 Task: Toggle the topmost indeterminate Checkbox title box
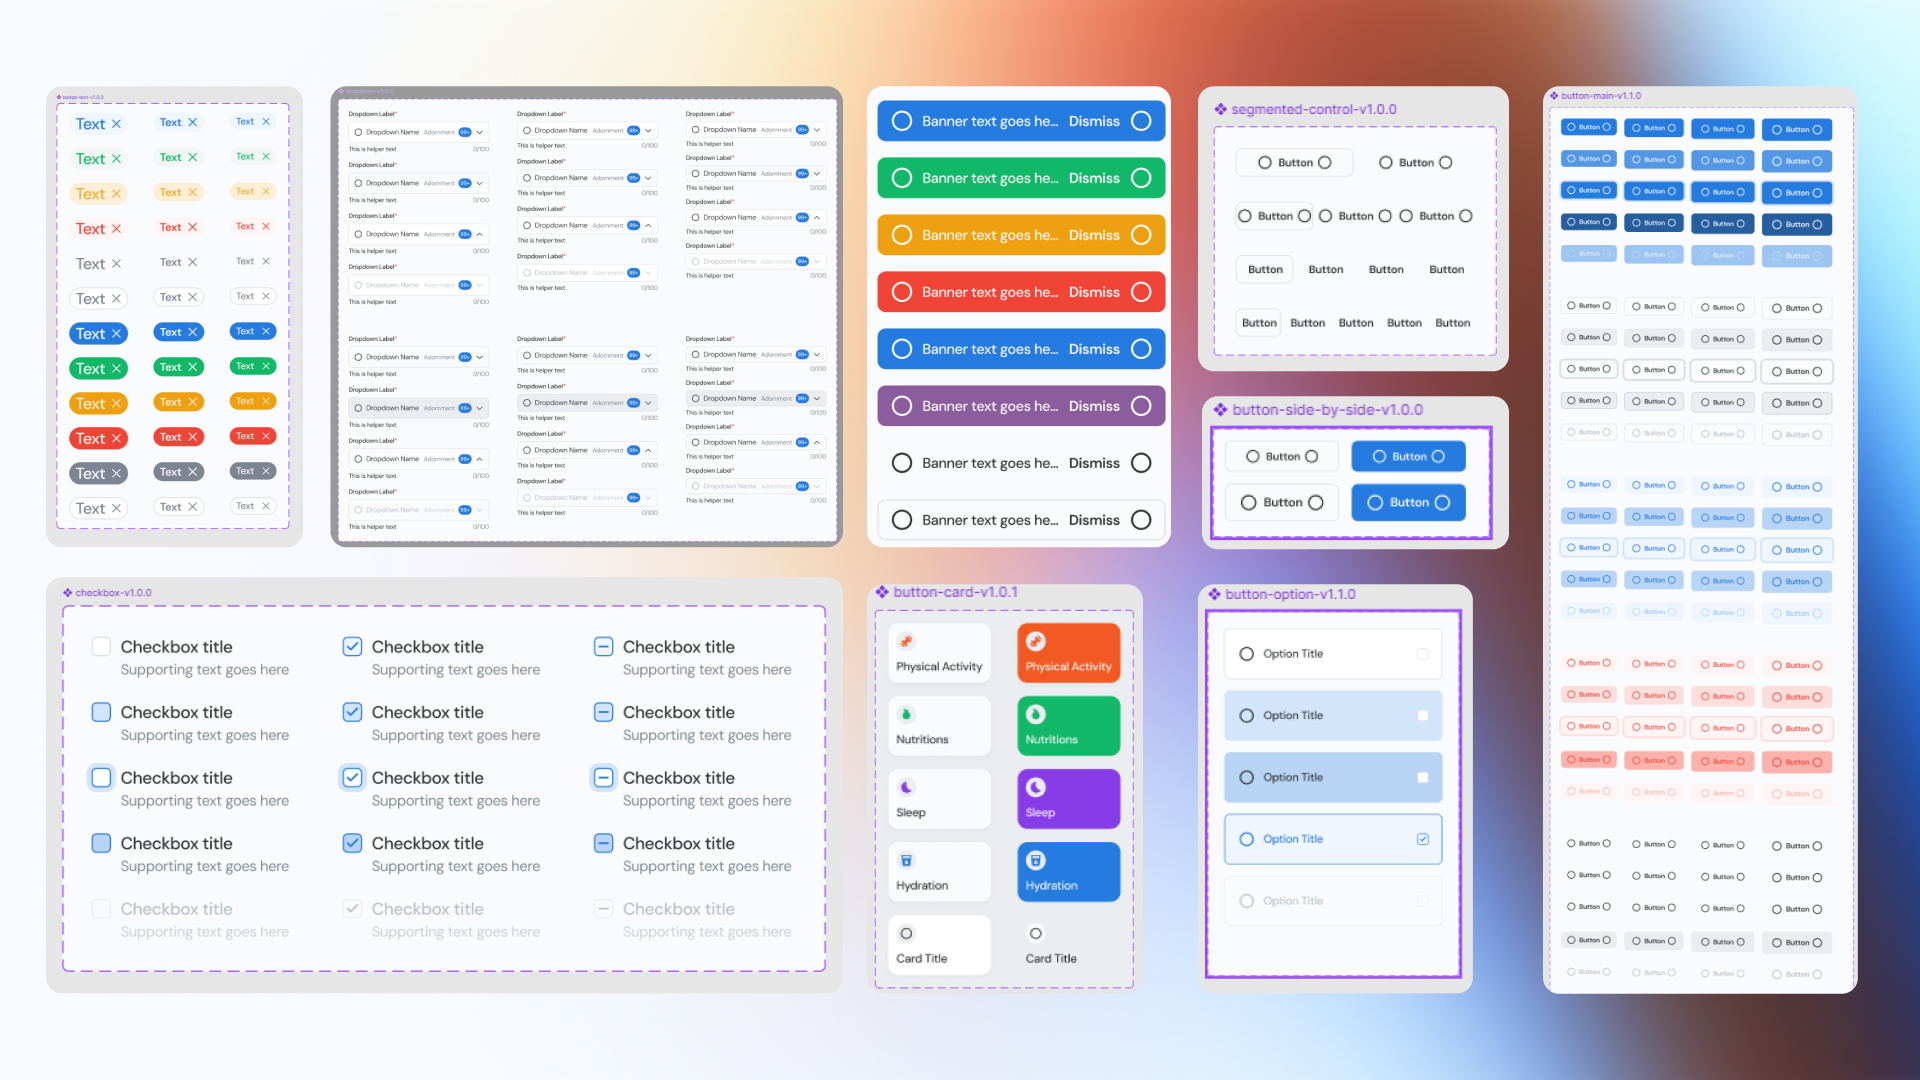click(x=603, y=647)
